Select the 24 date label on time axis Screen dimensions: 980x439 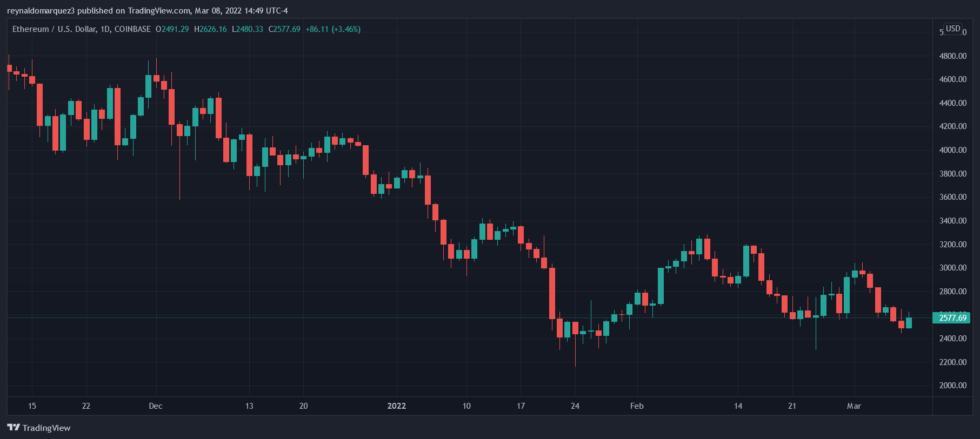(x=575, y=406)
